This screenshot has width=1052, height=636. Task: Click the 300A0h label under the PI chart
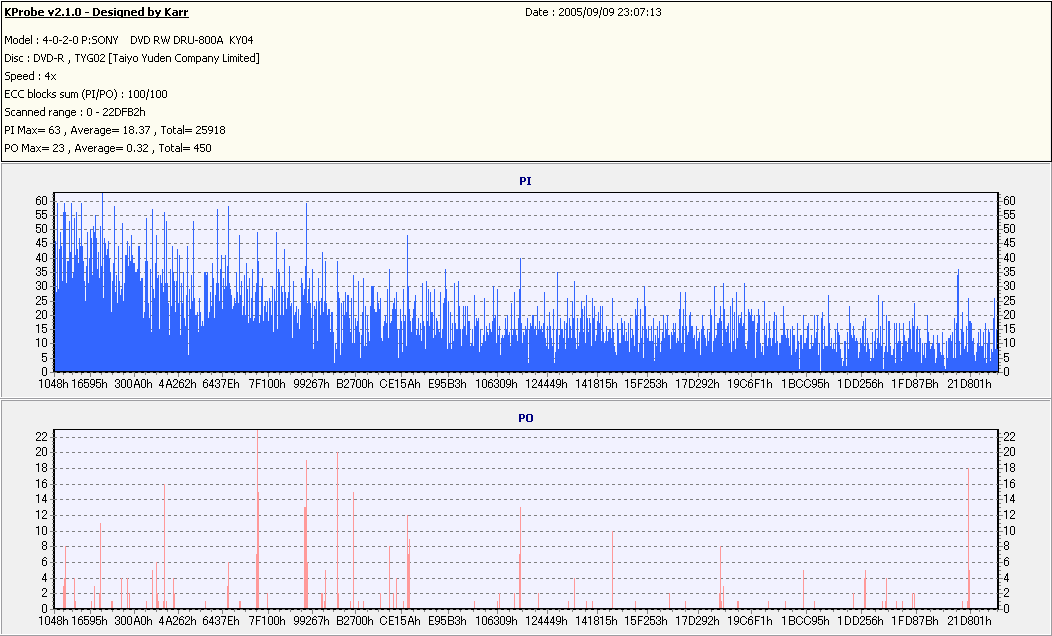click(x=134, y=384)
